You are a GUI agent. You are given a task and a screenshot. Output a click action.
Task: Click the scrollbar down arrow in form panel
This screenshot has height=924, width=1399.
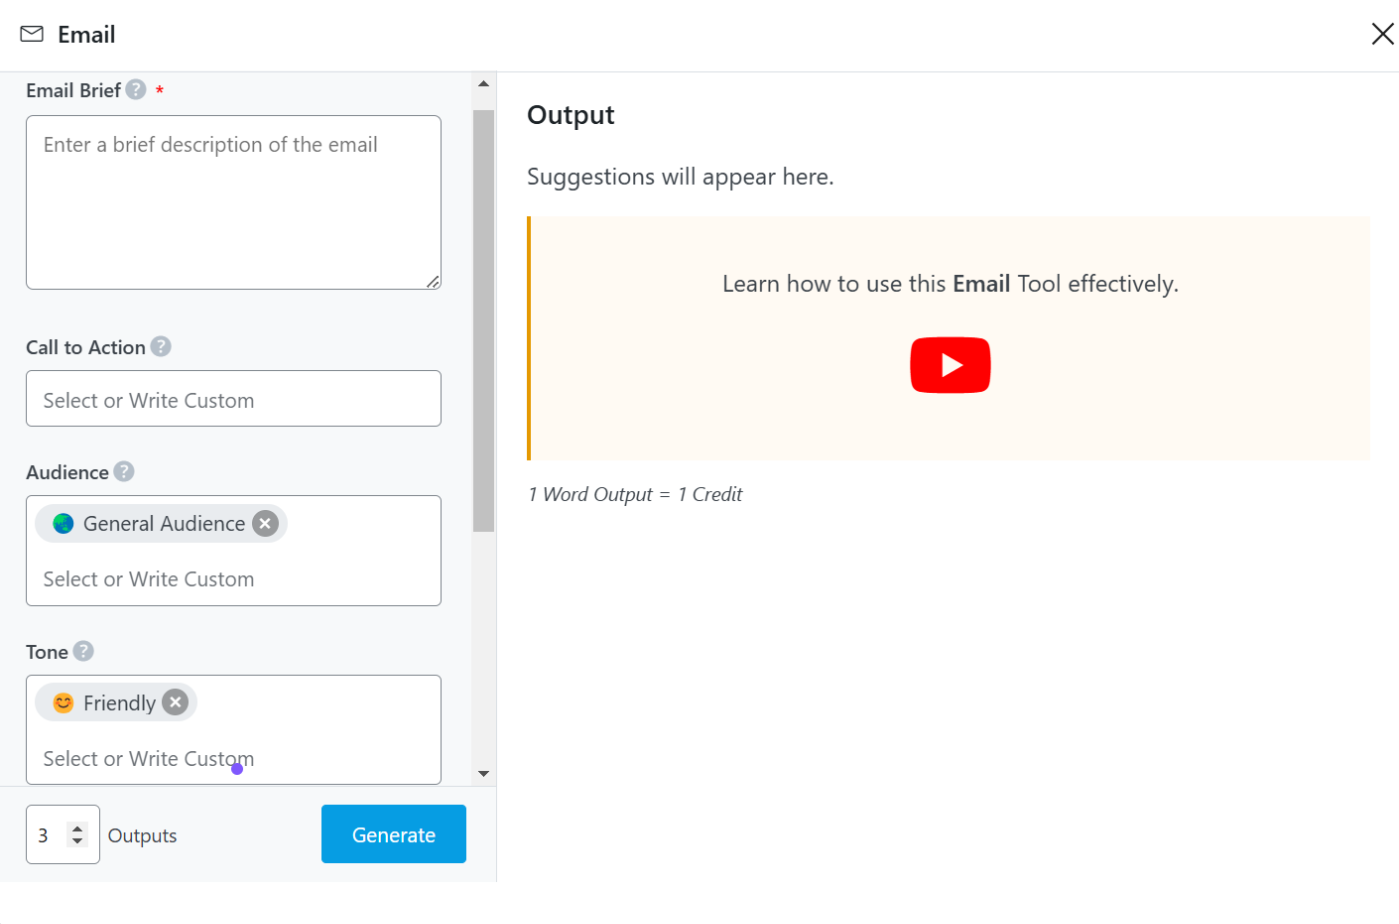coord(484,773)
